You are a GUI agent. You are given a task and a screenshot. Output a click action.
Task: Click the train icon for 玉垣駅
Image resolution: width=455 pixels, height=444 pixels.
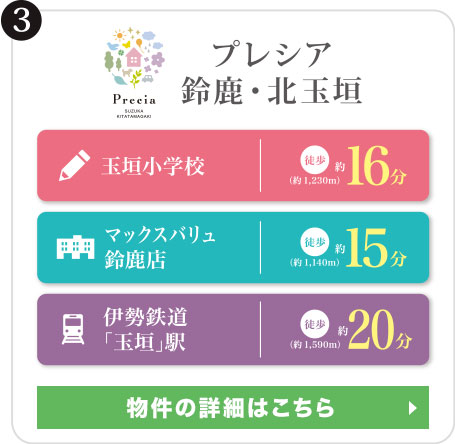pyautogui.click(x=73, y=329)
